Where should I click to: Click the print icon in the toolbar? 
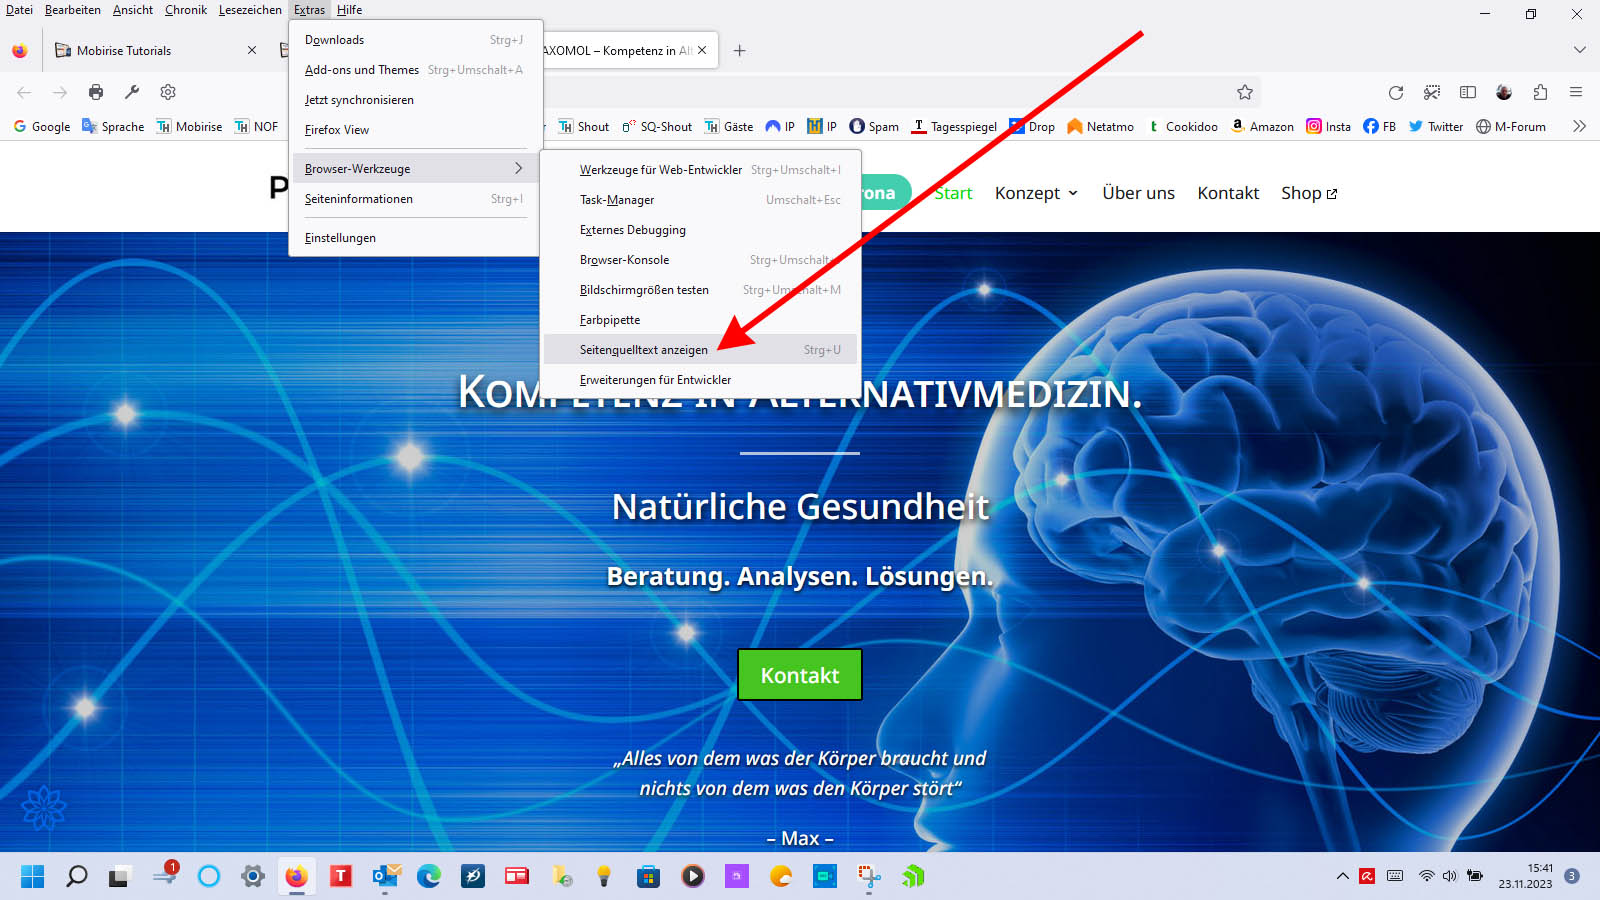pos(96,92)
